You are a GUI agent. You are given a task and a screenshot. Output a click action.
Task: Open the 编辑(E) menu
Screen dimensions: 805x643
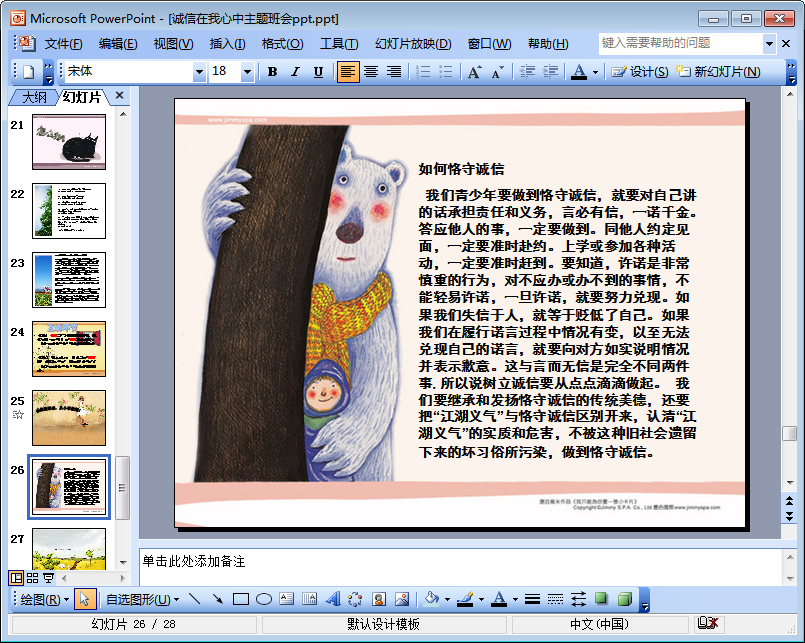(118, 44)
